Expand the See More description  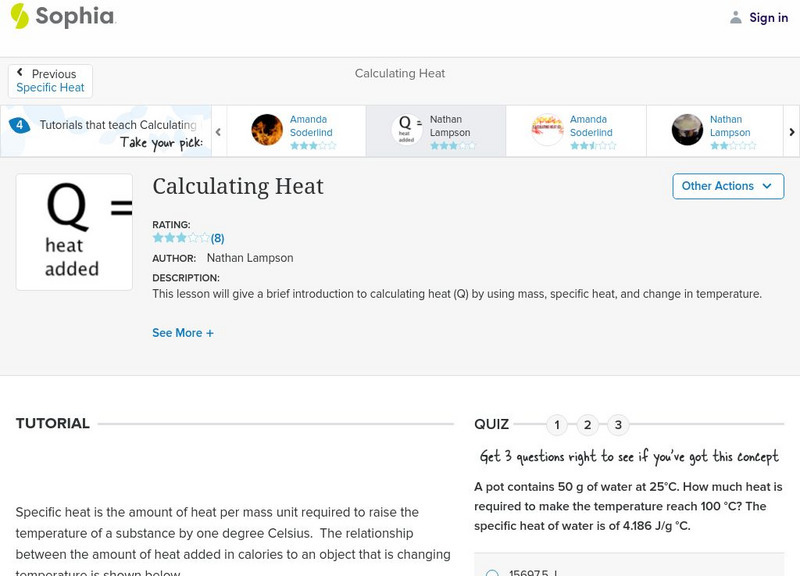tap(183, 333)
